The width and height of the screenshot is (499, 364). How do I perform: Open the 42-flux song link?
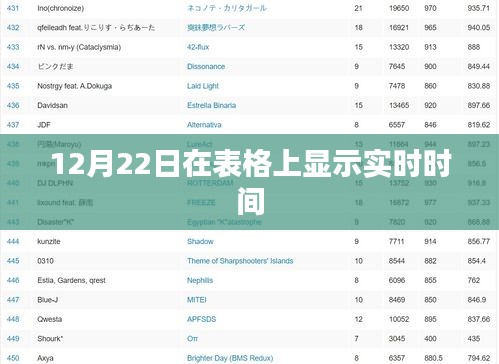pyautogui.click(x=198, y=47)
